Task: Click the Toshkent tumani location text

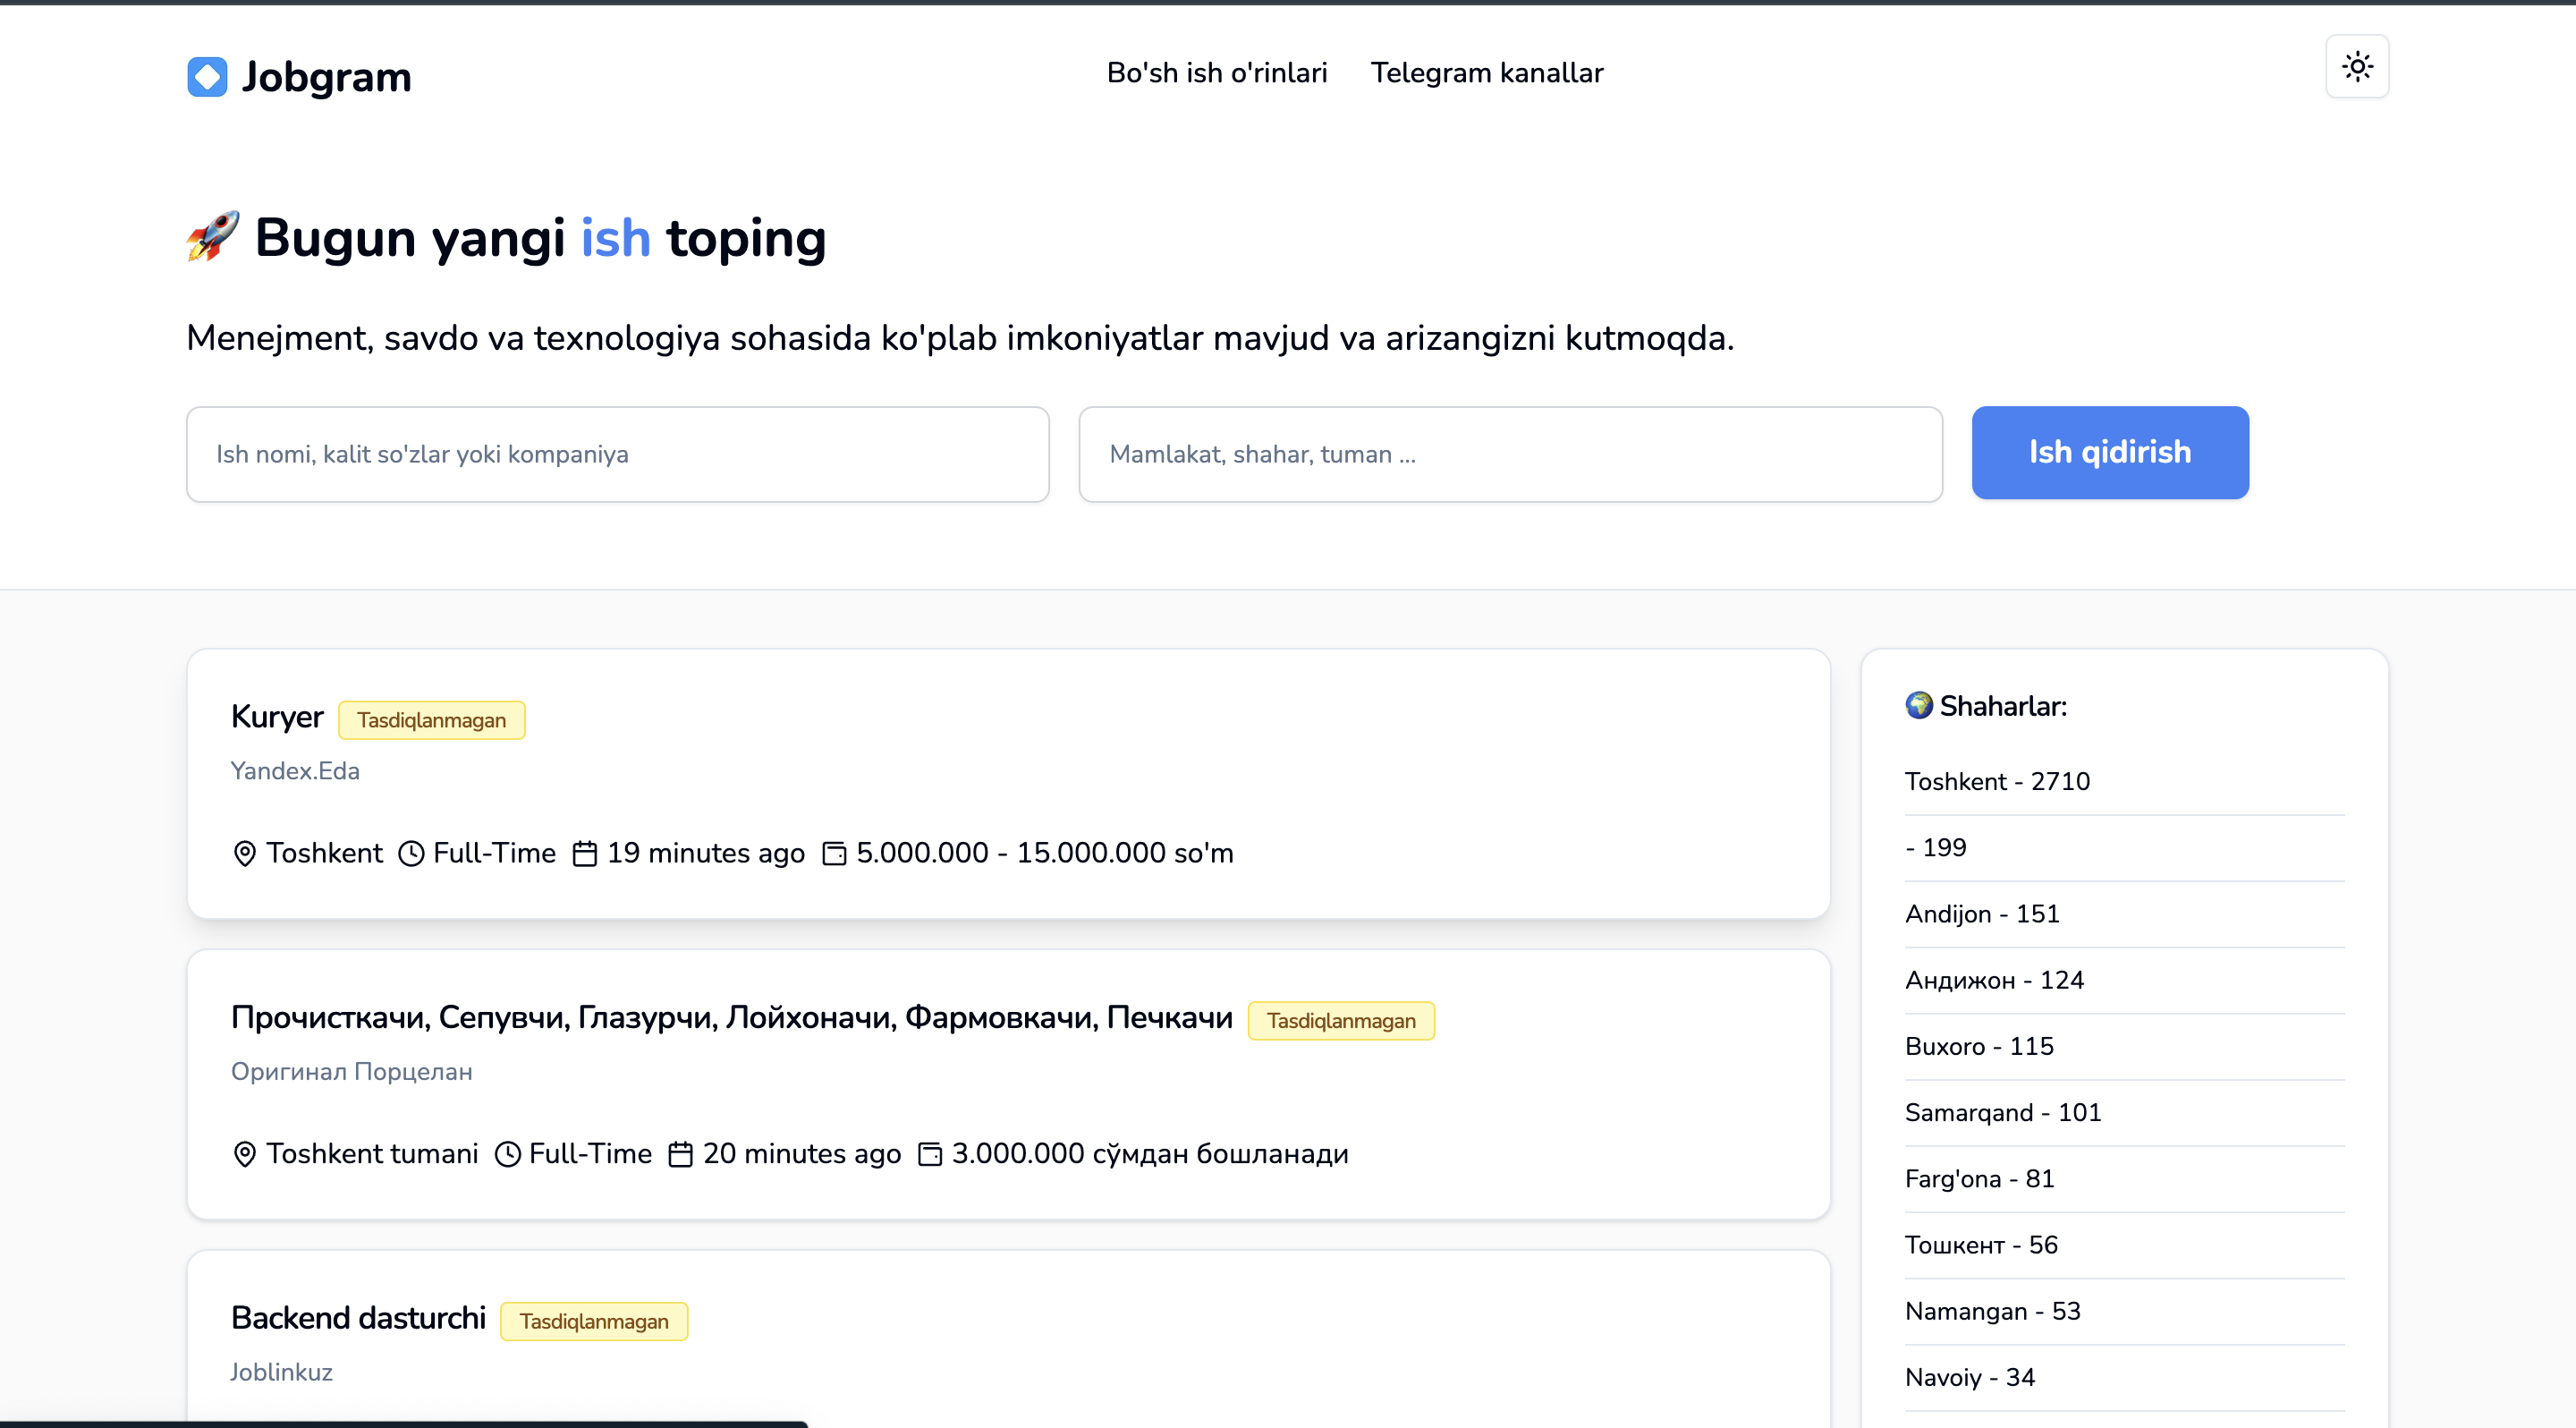Action: click(x=372, y=1154)
